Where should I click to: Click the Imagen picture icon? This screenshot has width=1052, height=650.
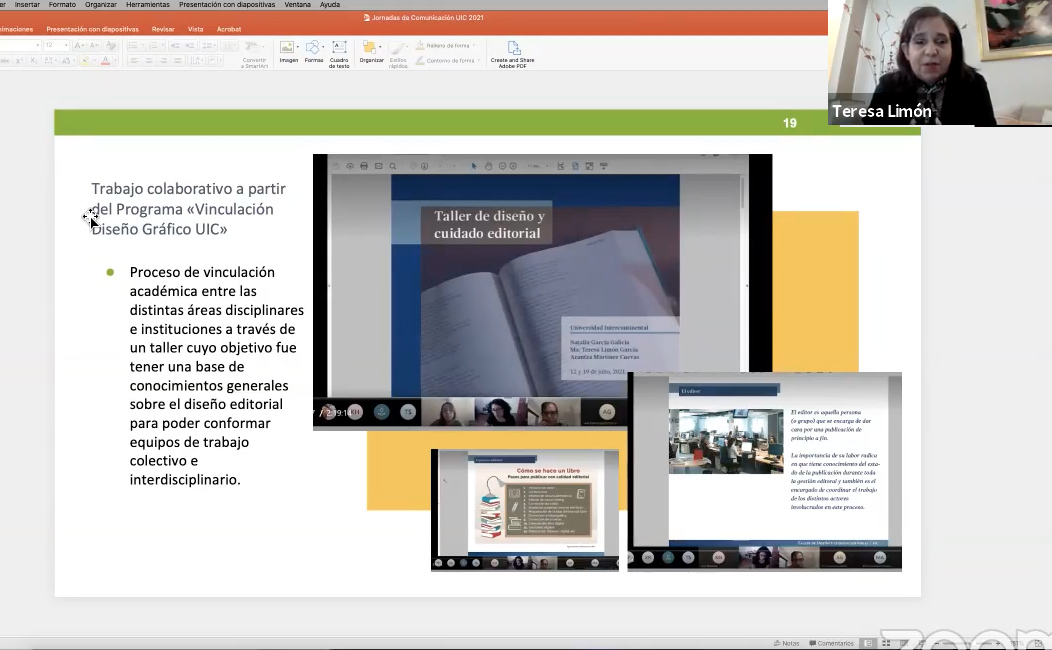click(x=287, y=48)
